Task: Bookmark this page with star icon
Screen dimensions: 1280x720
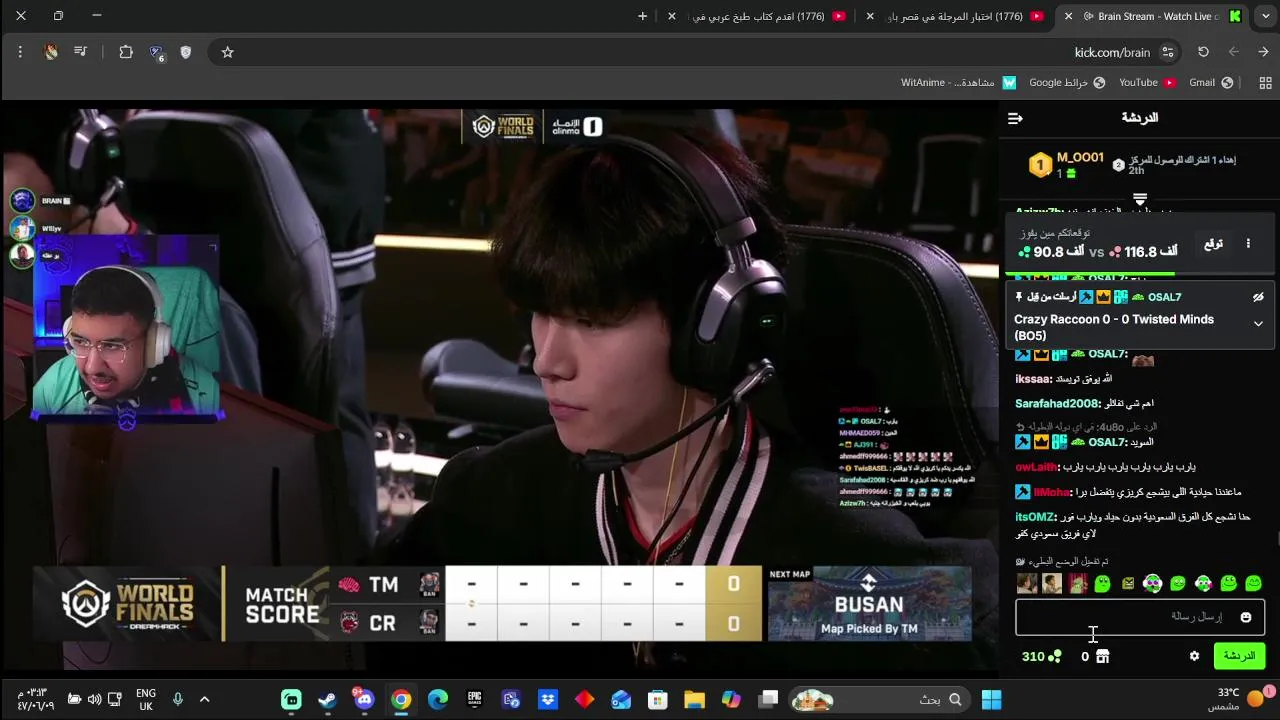Action: 227,52
